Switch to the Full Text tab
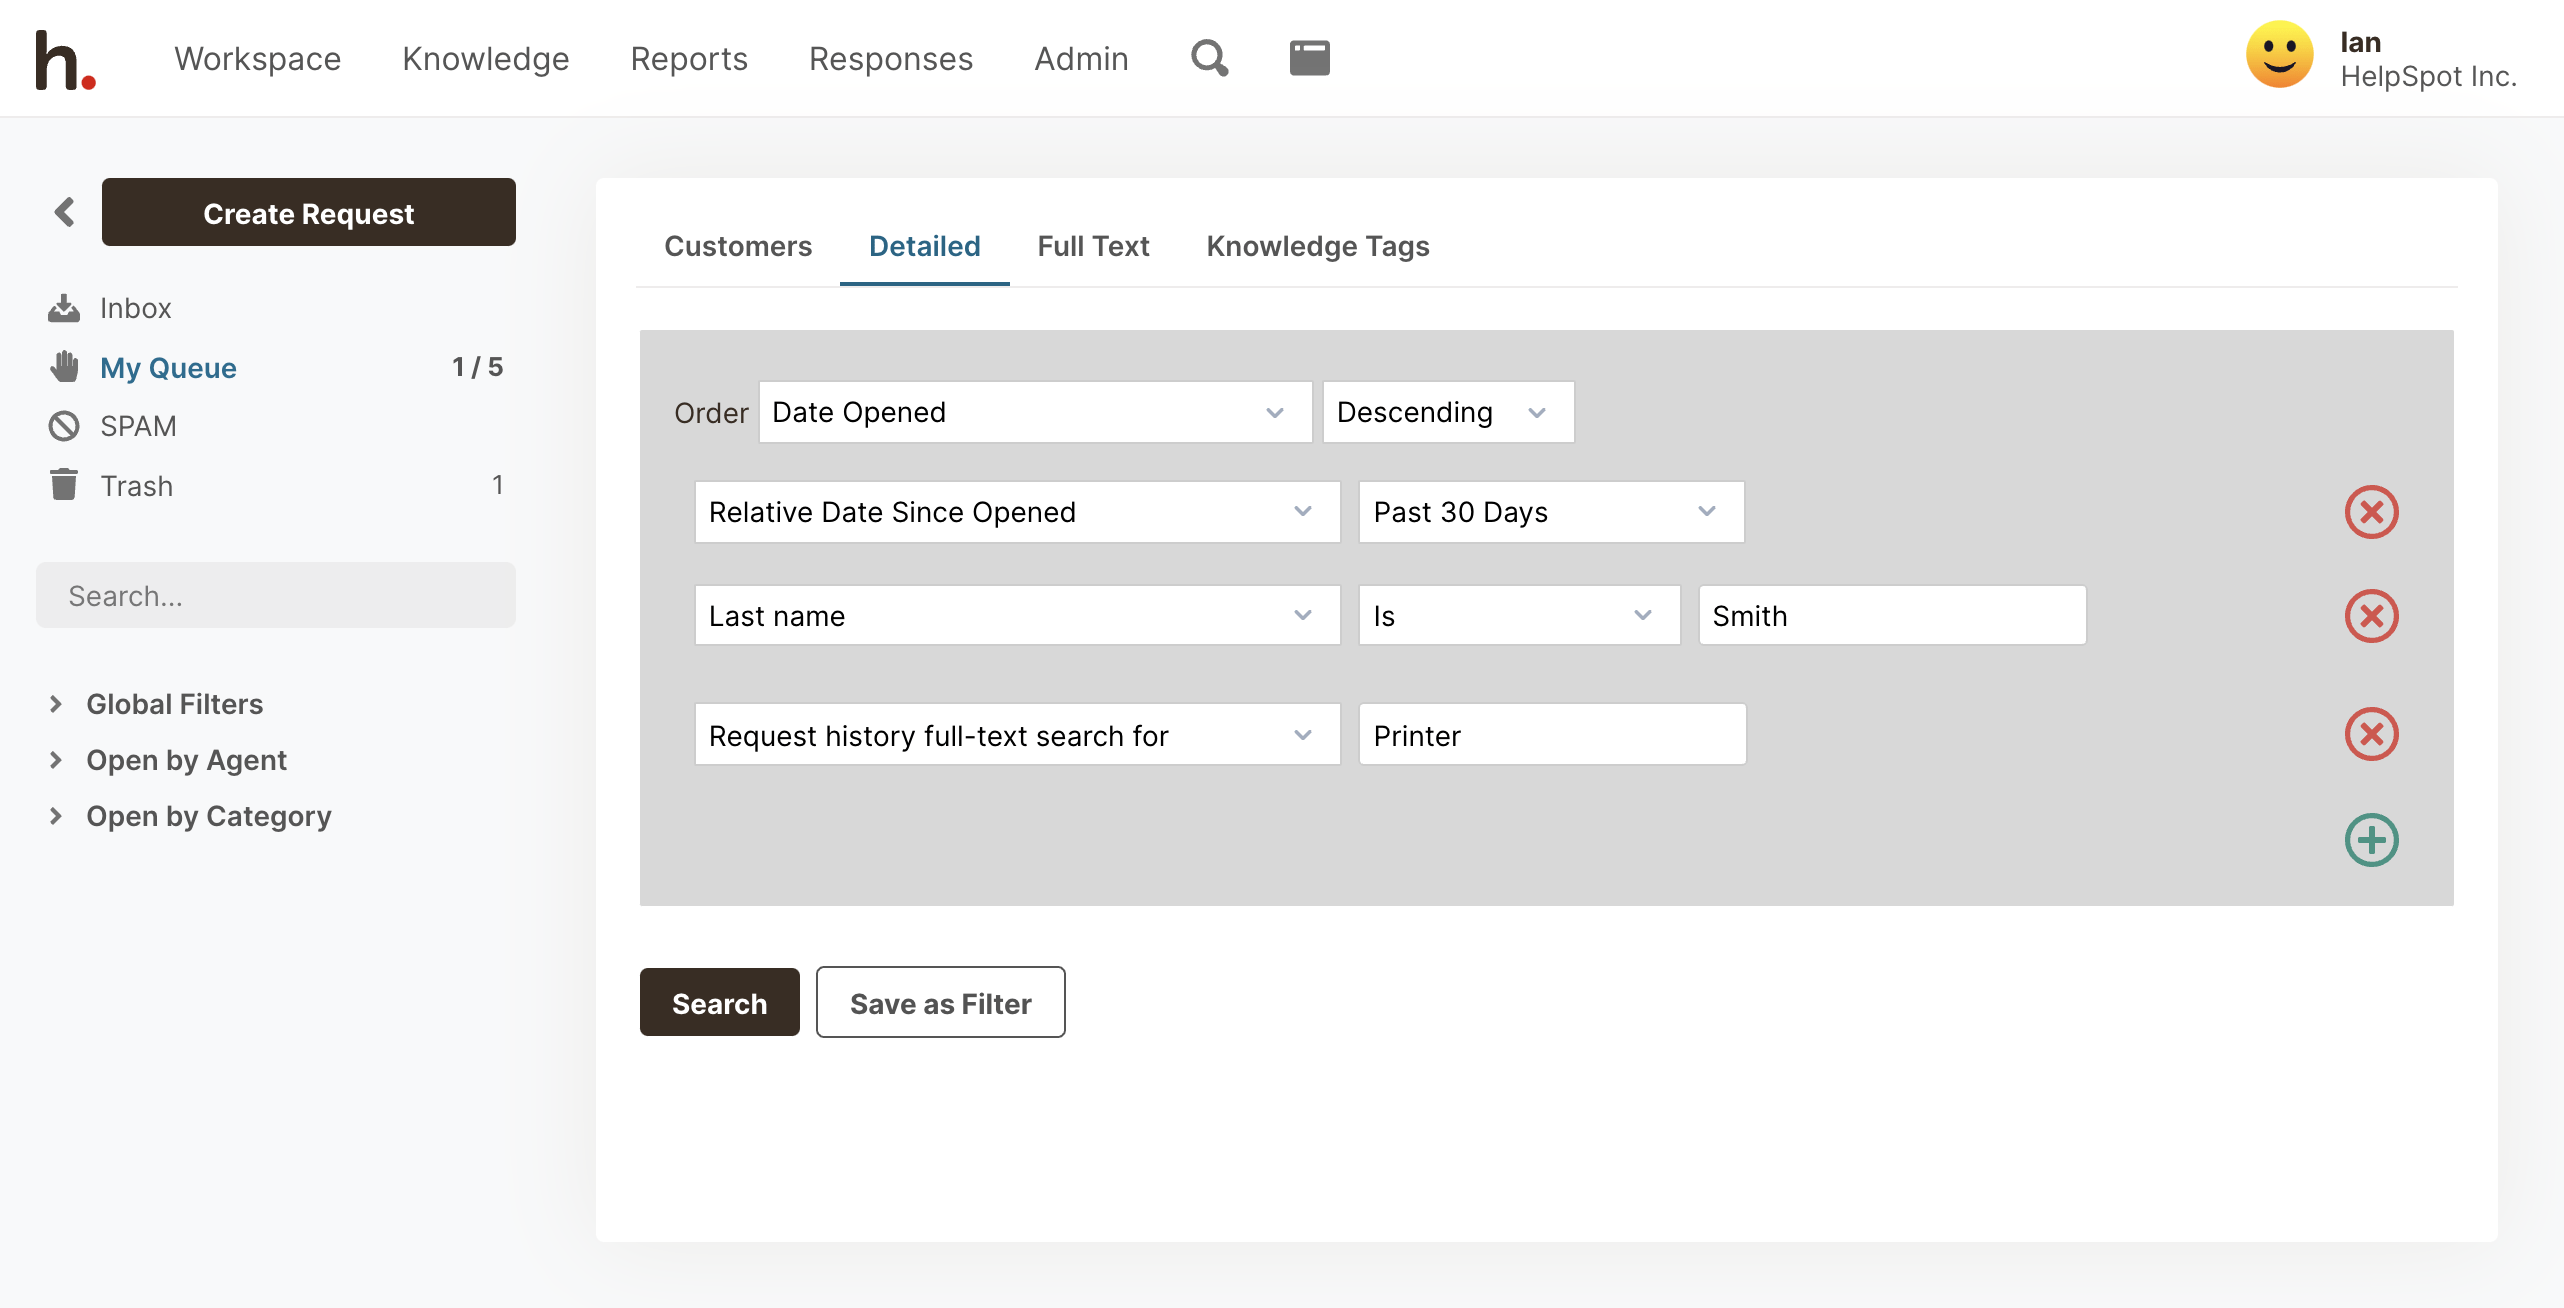This screenshot has width=2564, height=1308. (1093, 246)
